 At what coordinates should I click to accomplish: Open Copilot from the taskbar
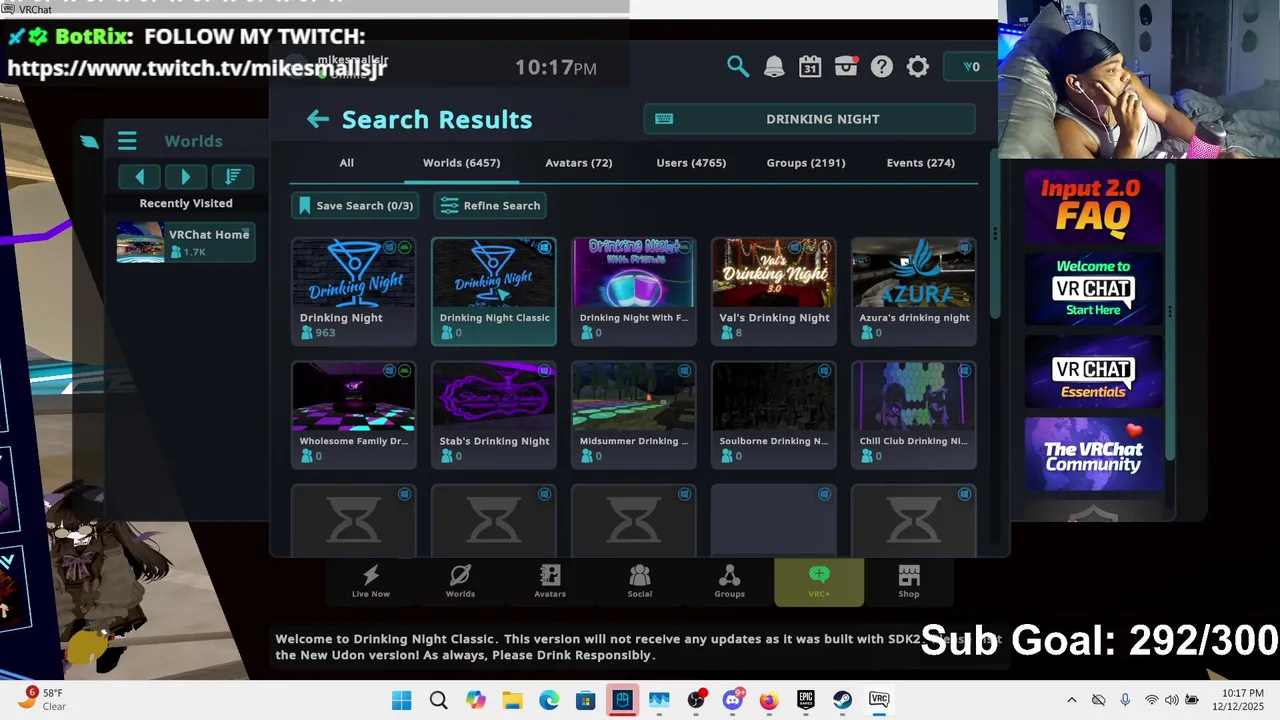476,700
